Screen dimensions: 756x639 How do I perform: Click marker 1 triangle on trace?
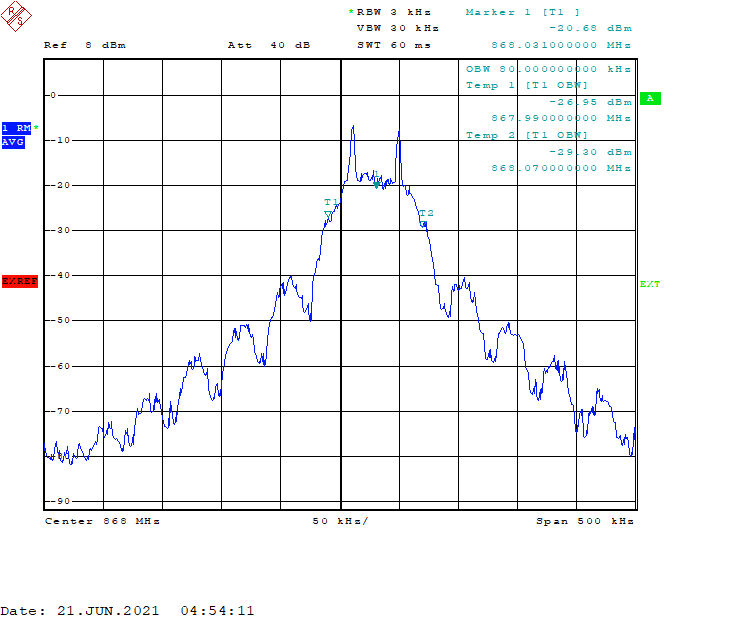pyautogui.click(x=377, y=185)
